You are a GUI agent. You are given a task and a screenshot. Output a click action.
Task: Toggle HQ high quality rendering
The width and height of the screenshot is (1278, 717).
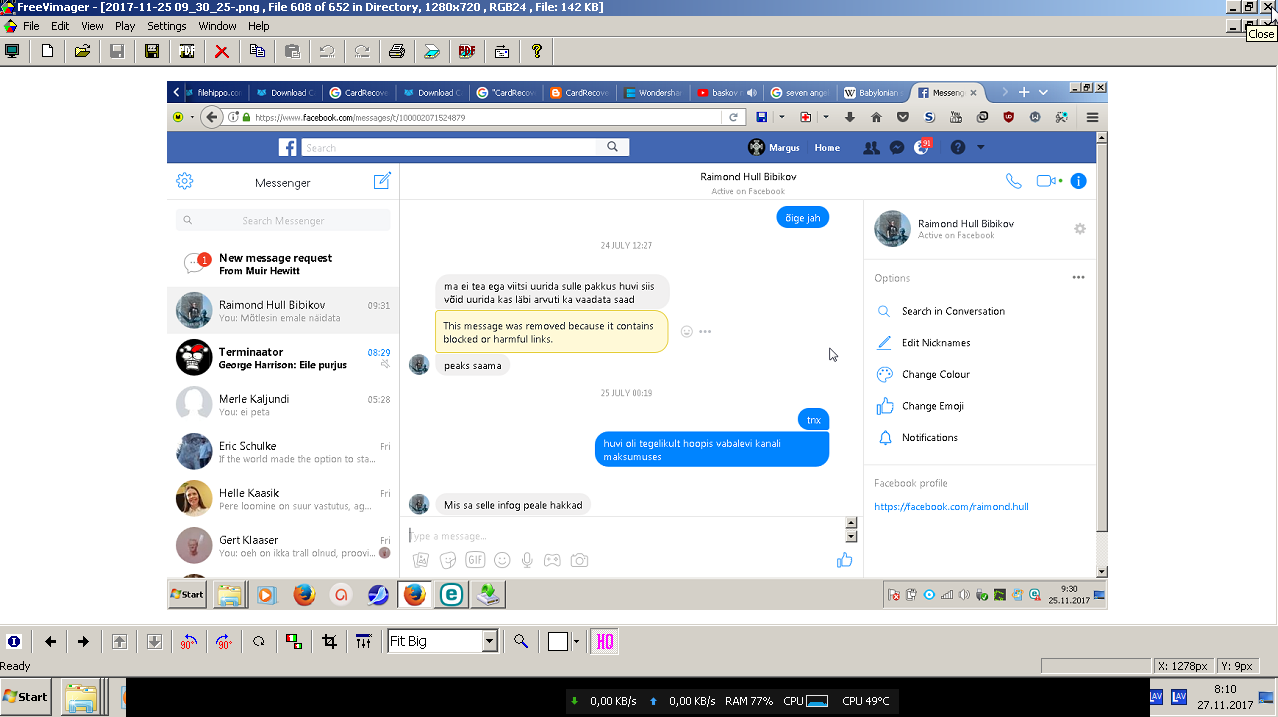[x=605, y=641]
